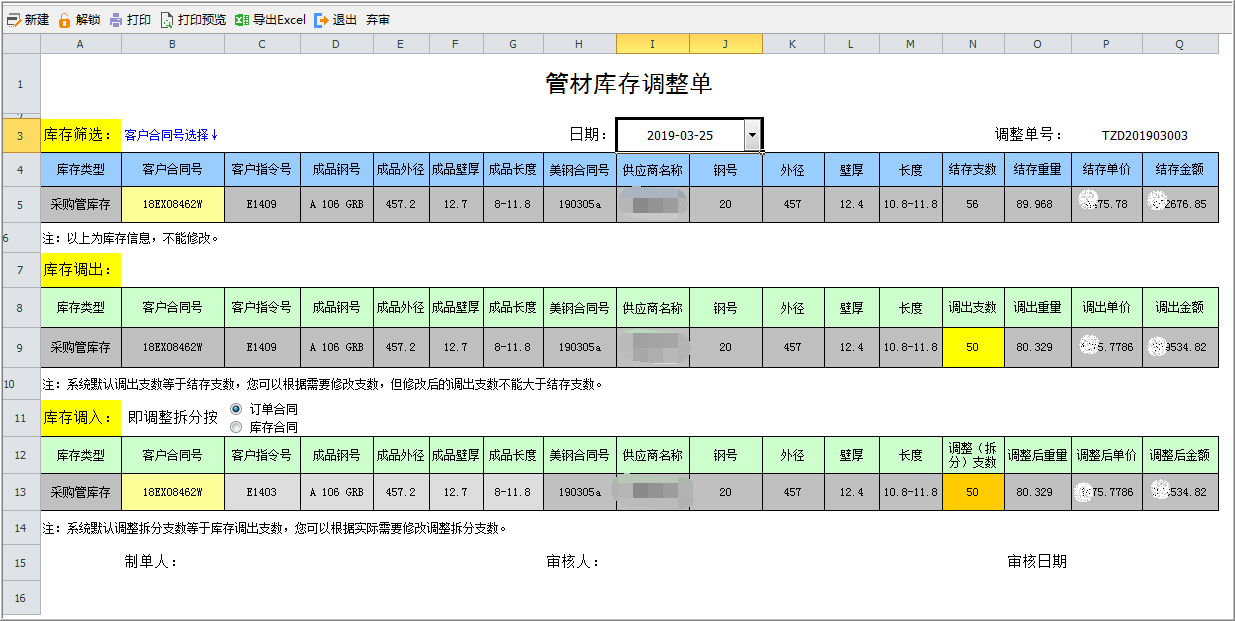Click 库存调出 yellow label
The image size is (1235, 621).
tap(81, 269)
